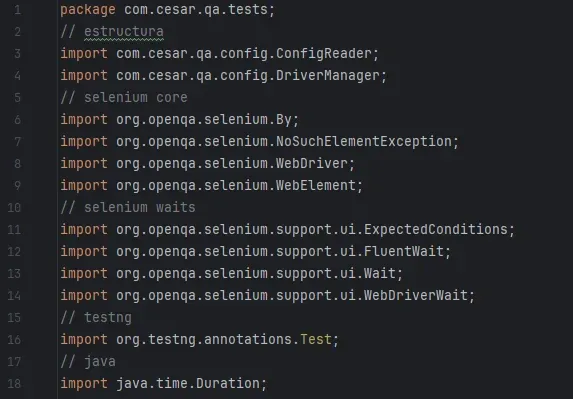
Task: Click 'DriverManager' in the import line
Action: pyautogui.click(x=328, y=76)
